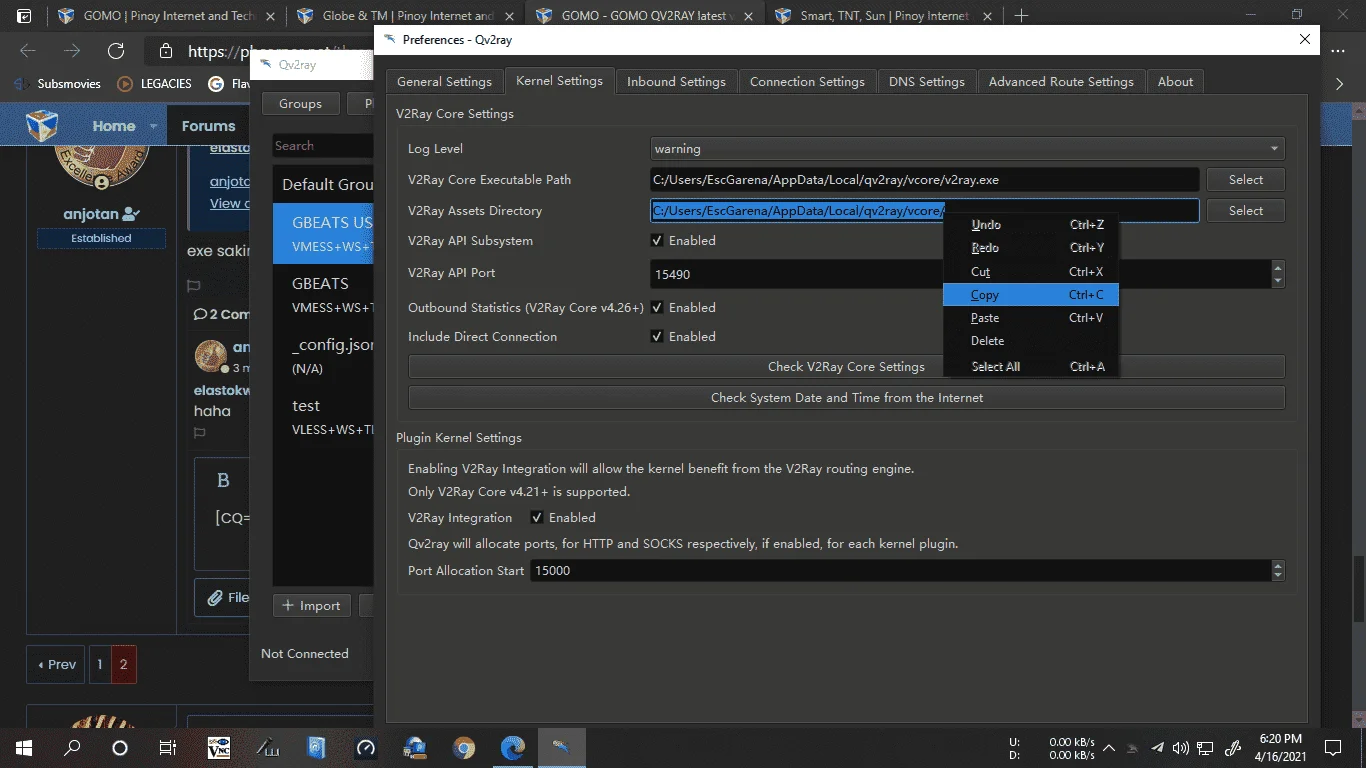
Task: Click Check System Date and Time button
Action: [x=846, y=398]
